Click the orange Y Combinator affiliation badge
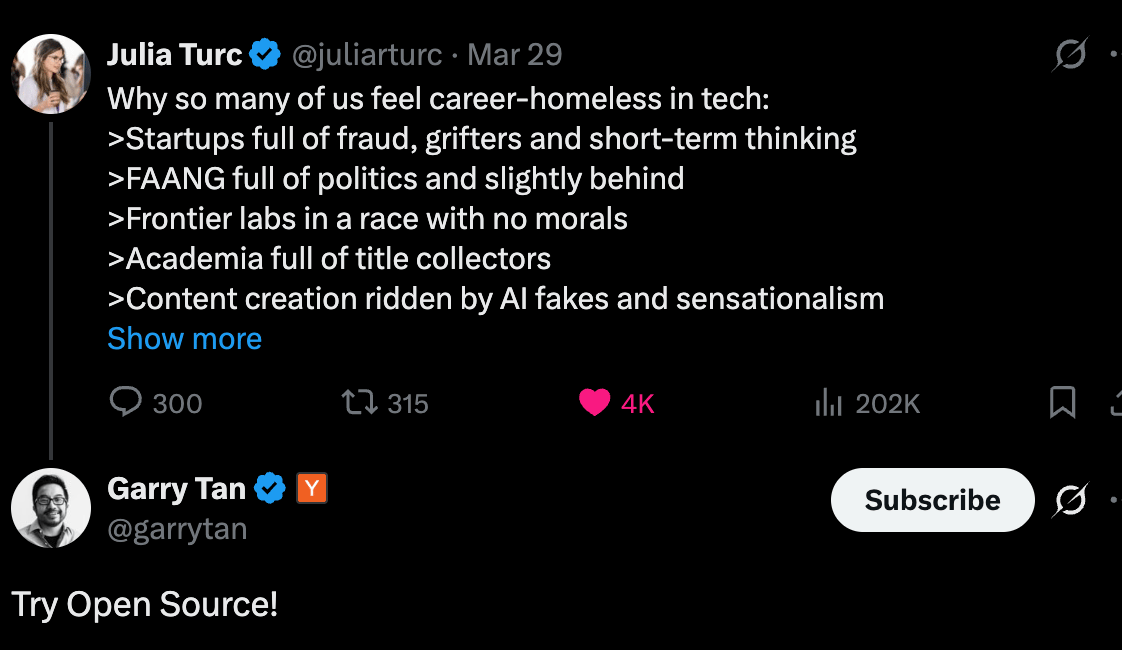The height and width of the screenshot is (650, 1122). 312,489
